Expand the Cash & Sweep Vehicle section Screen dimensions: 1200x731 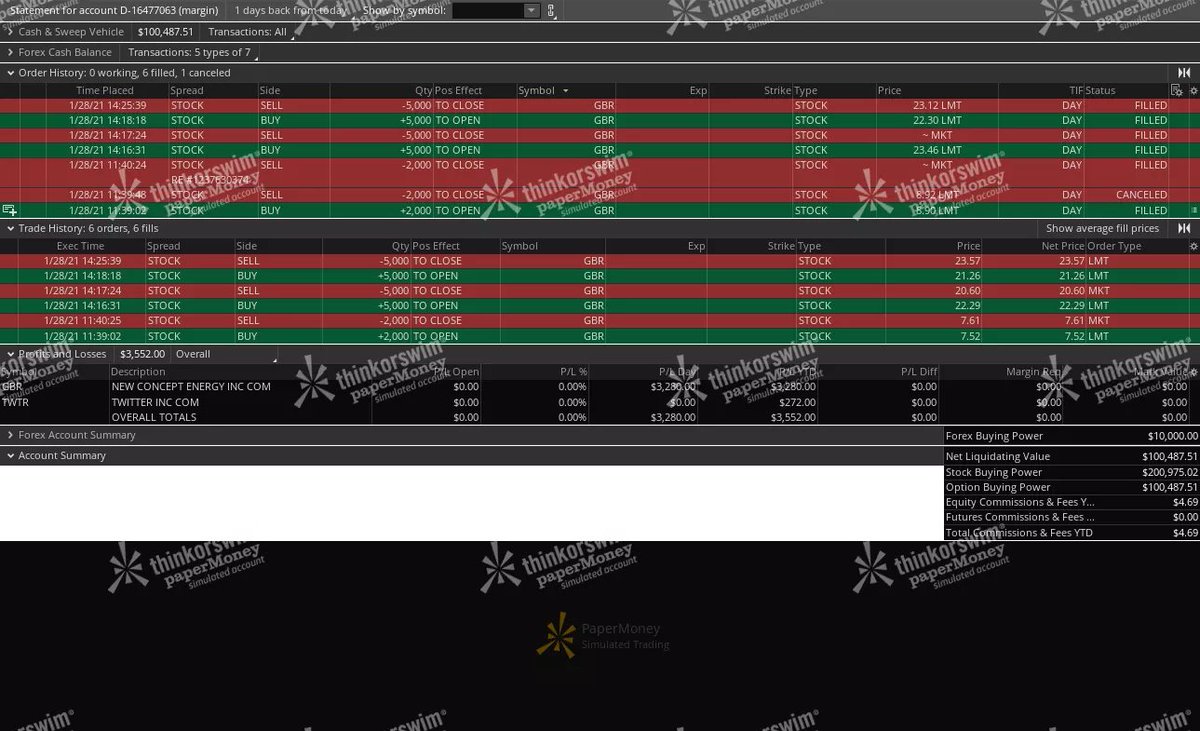[x=10, y=32]
